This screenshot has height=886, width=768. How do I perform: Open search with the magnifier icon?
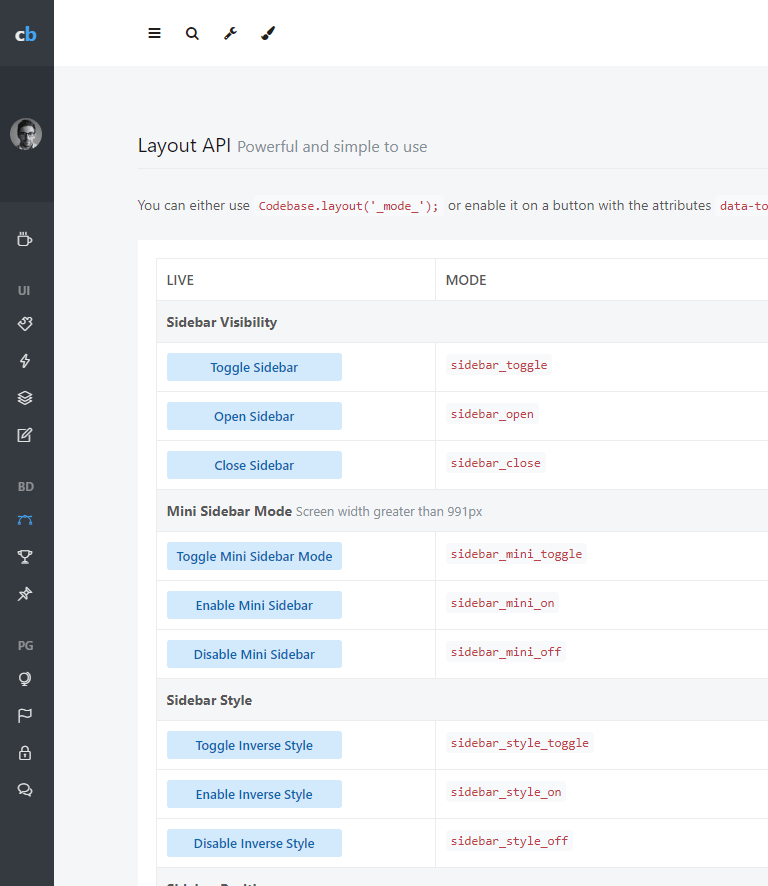(192, 33)
